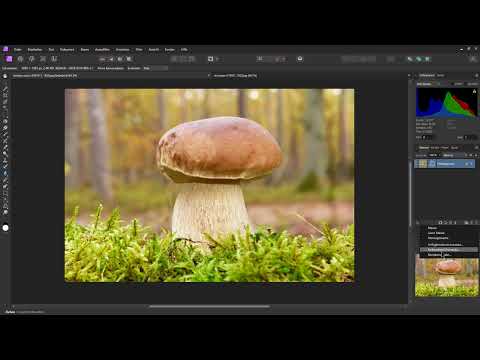Switch to the first document tab
The width and height of the screenshot is (480, 360).
point(45,76)
